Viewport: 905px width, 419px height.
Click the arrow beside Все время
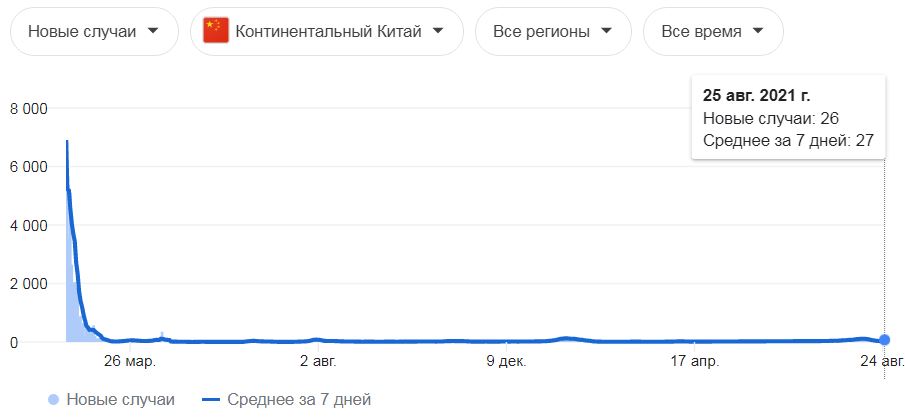click(758, 31)
